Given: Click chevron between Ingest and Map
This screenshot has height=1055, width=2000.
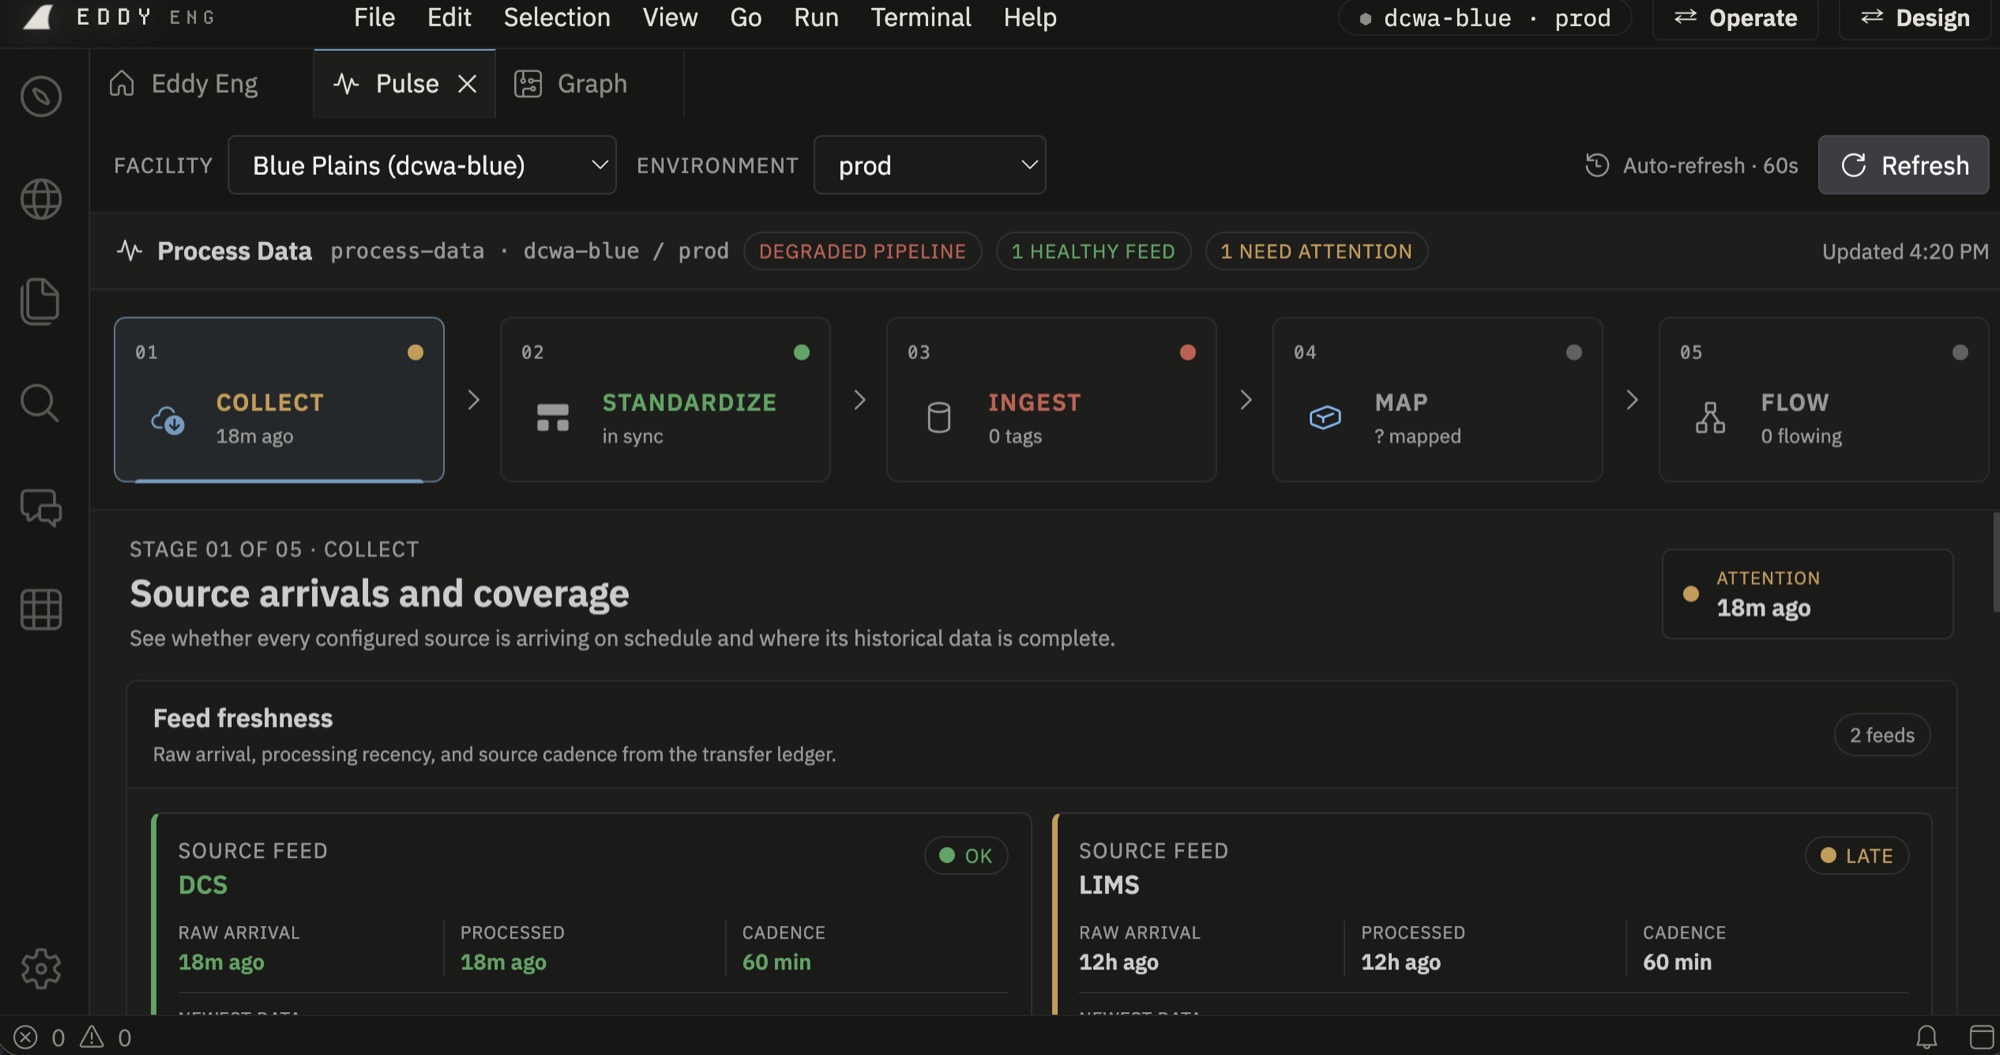Looking at the screenshot, I should (x=1246, y=400).
